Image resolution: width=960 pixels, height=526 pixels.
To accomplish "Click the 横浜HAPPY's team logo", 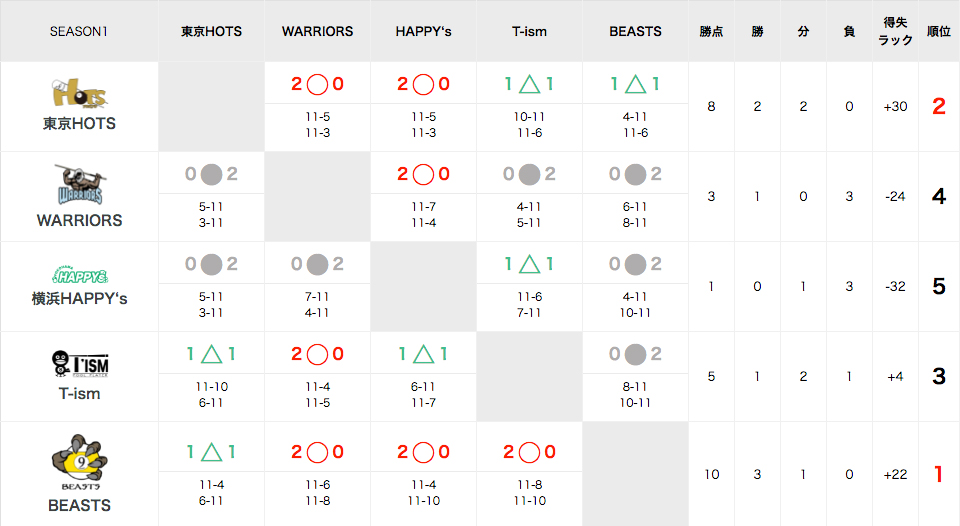I will click(80, 276).
